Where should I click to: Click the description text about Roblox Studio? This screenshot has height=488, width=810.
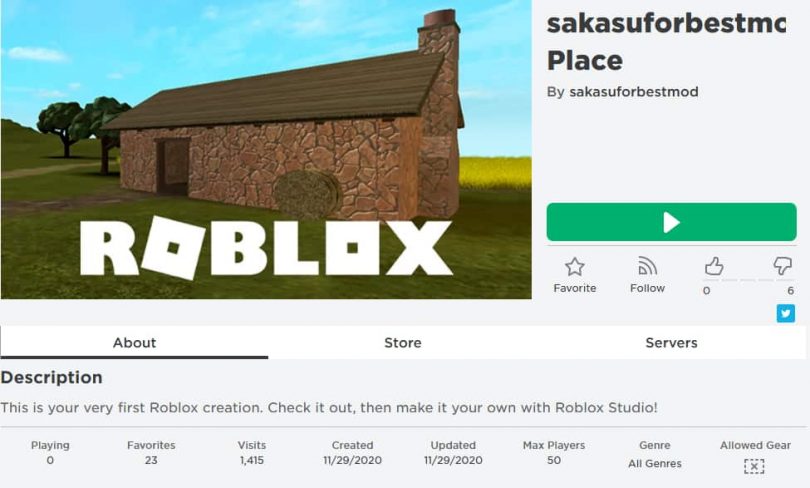point(329,408)
